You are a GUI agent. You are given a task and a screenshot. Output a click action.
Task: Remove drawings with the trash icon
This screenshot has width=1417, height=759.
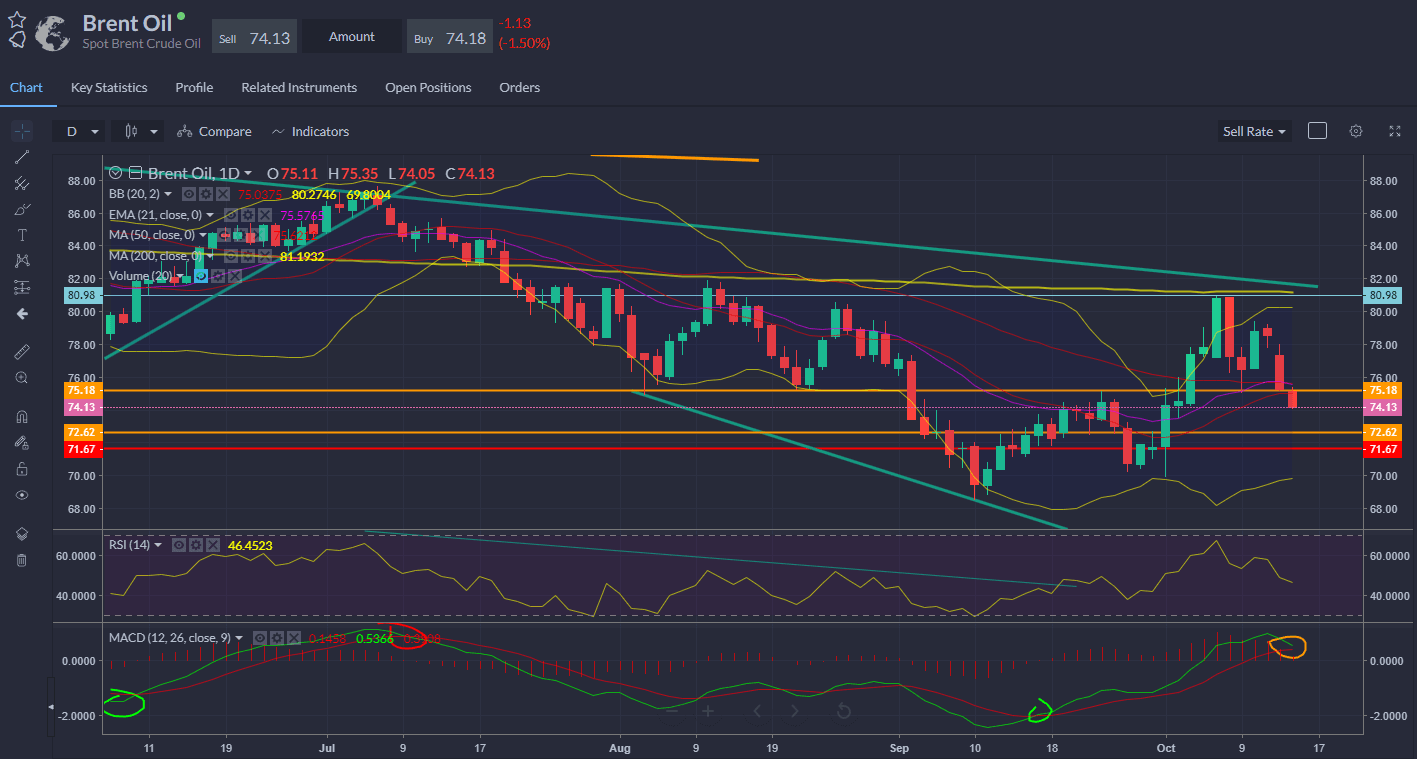click(x=21, y=560)
